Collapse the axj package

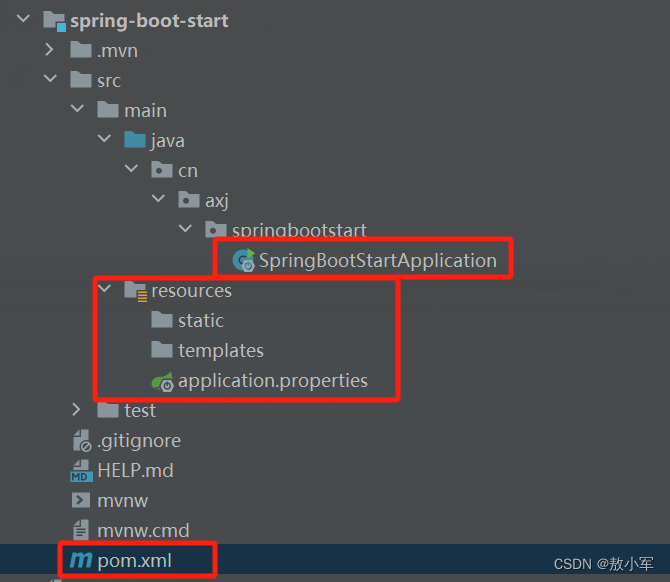[x=158, y=198]
